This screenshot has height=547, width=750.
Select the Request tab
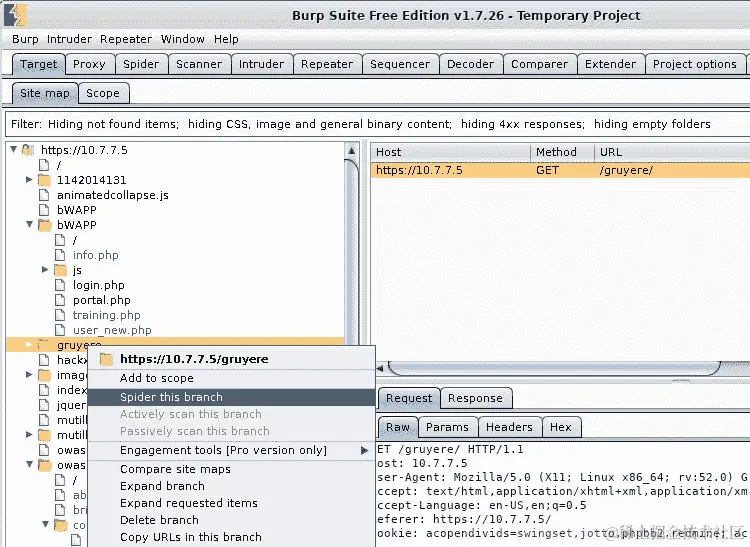point(409,398)
